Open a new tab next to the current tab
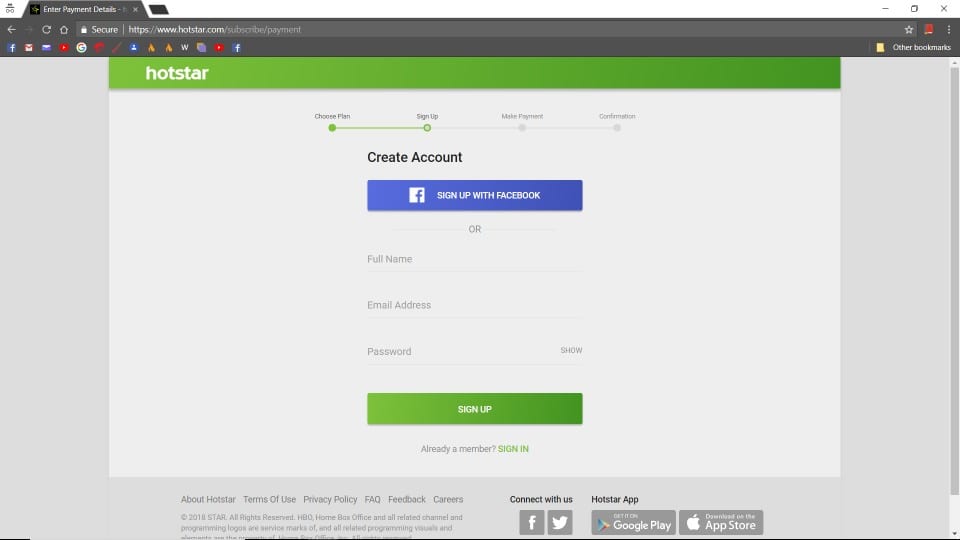The height and width of the screenshot is (540, 960). pyautogui.click(x=159, y=9)
